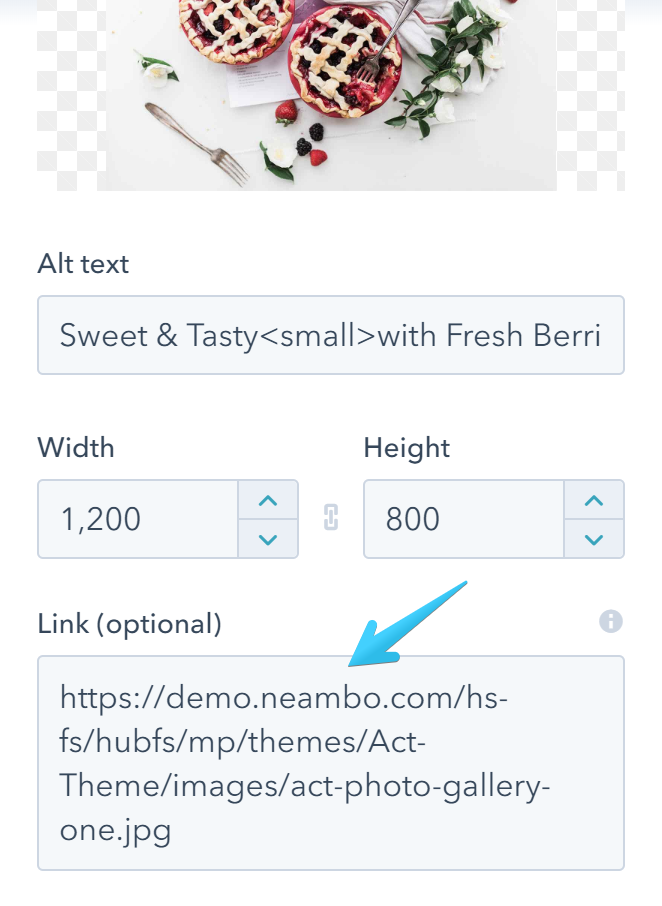Focus the Link URL text area
The image size is (662, 906).
click(x=330, y=763)
